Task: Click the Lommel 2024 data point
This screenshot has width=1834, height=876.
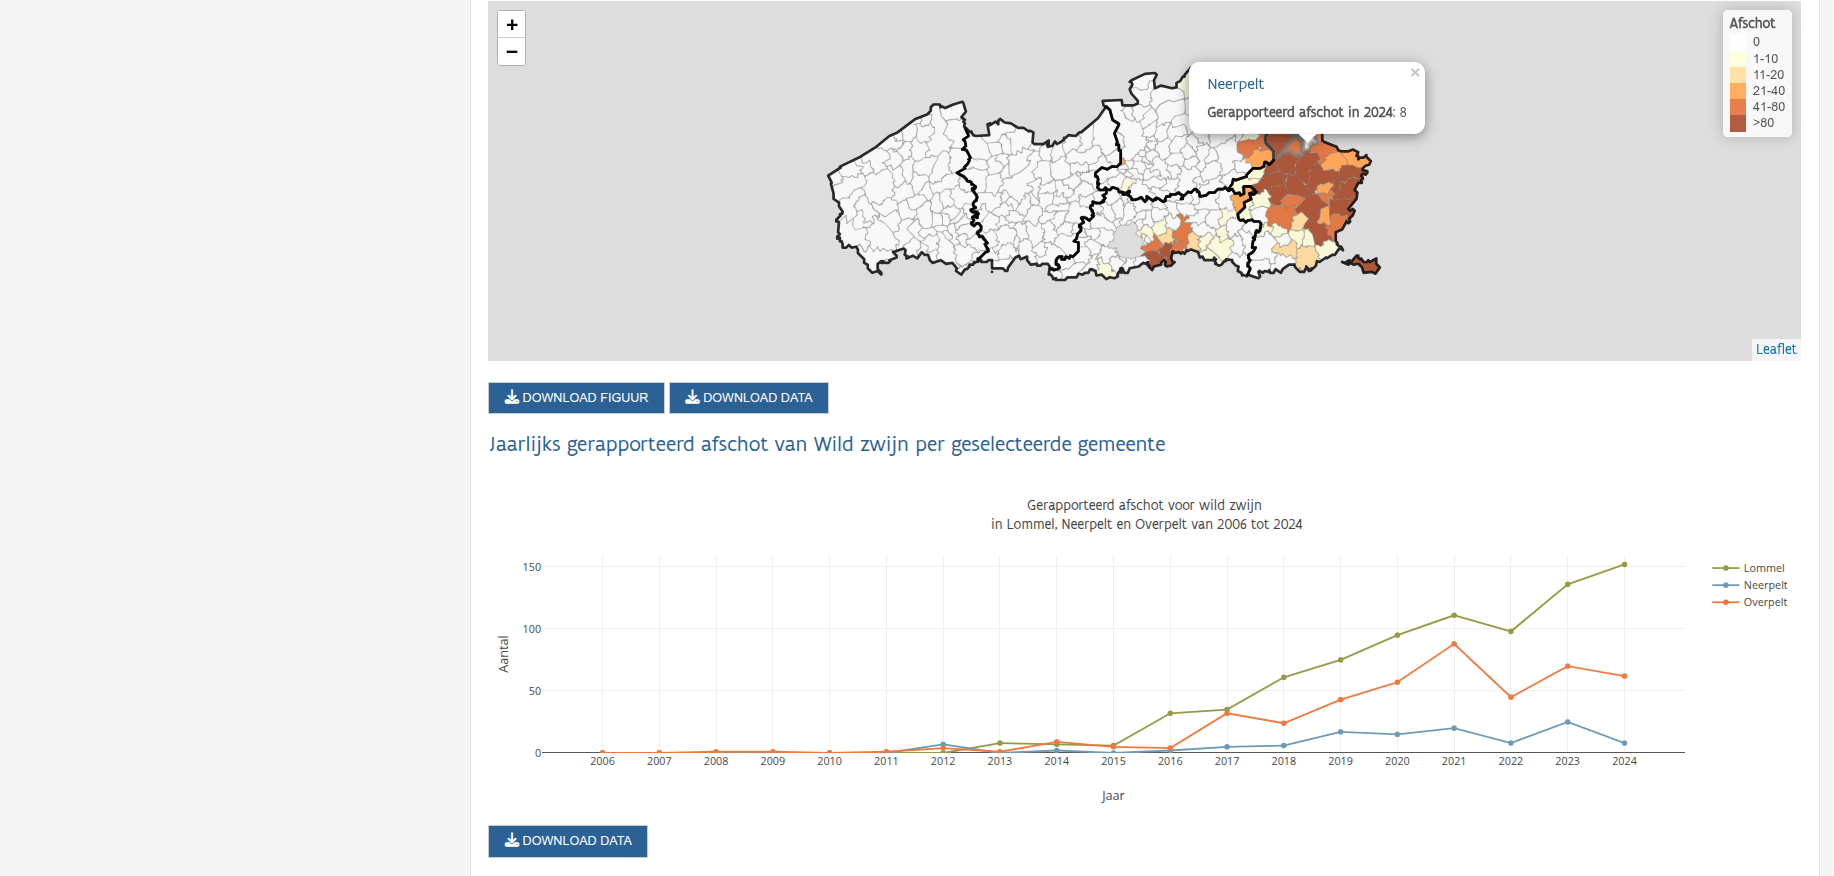Action: pos(1624,565)
